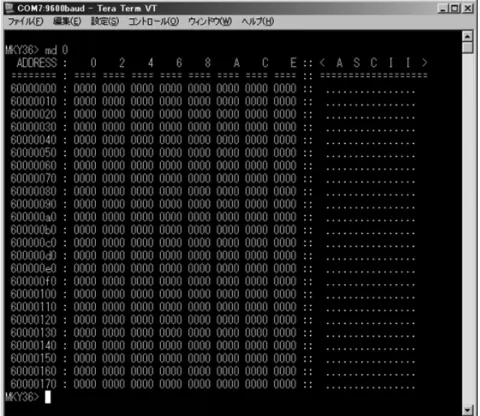480x416 pixels.
Task: Open the 編集(E) menu
Action: pos(67,22)
